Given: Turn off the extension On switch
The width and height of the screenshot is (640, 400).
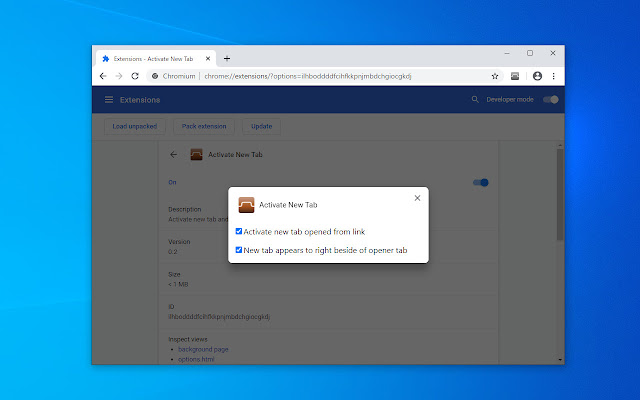Looking at the screenshot, I should click(x=481, y=182).
